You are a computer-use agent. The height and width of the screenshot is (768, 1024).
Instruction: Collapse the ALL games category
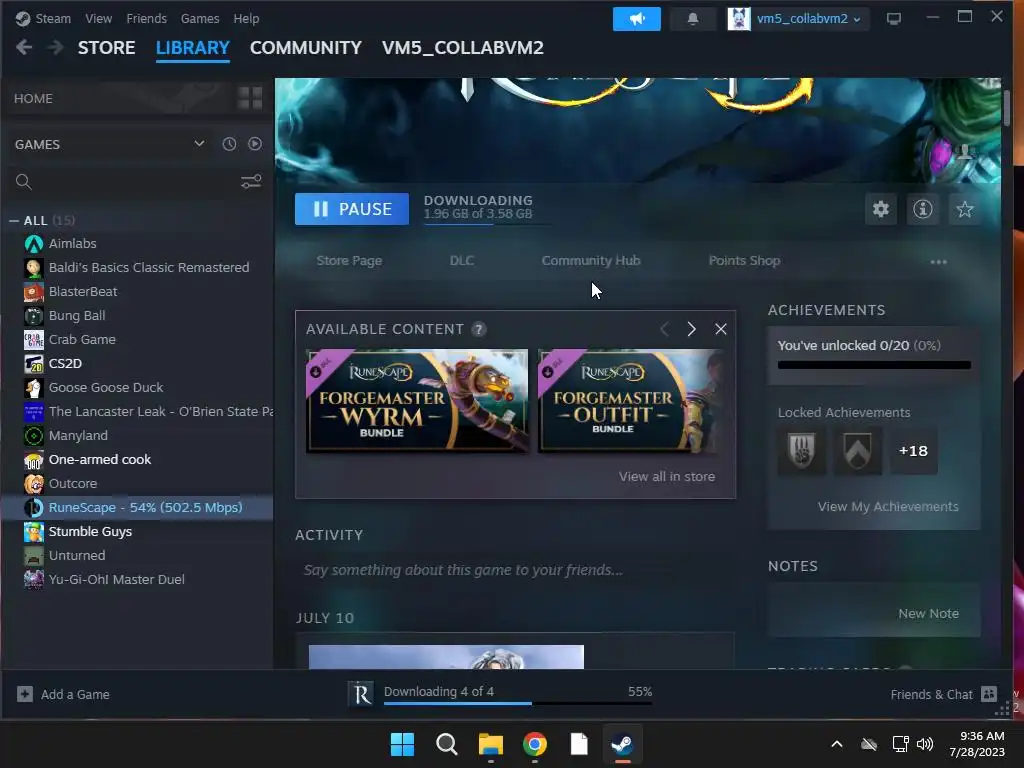(x=14, y=221)
